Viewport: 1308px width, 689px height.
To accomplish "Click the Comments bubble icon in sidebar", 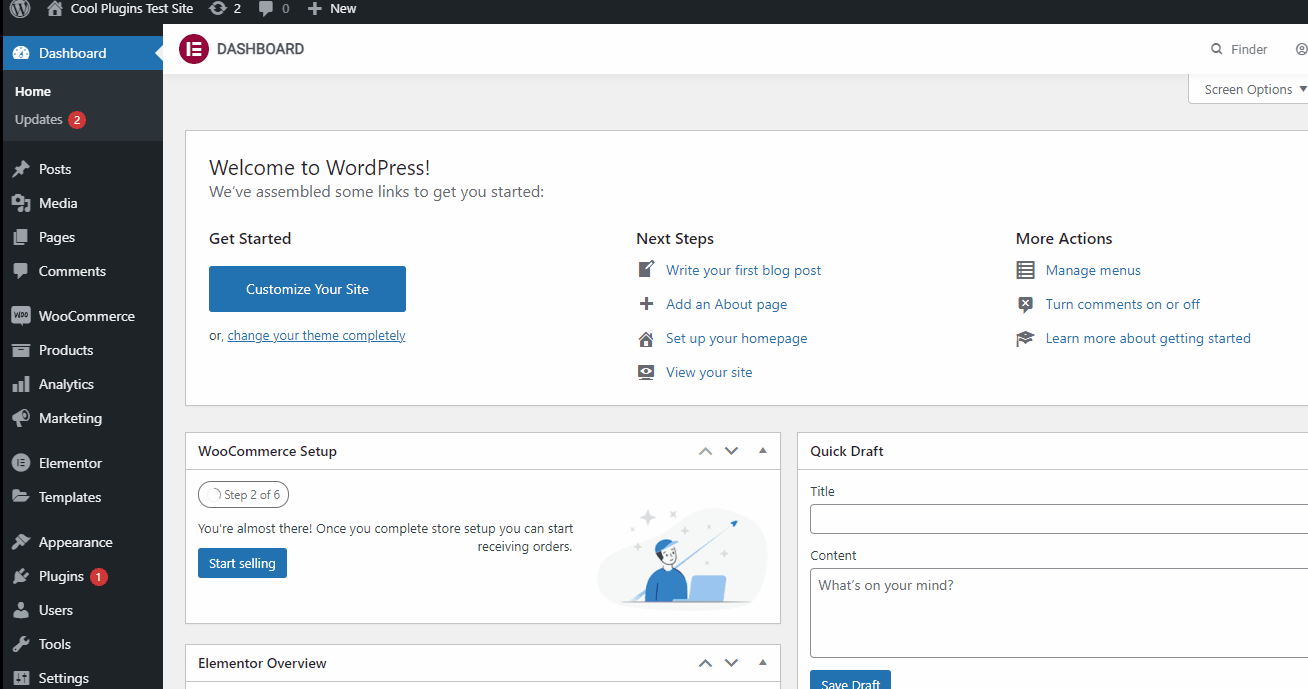I will click(21, 271).
